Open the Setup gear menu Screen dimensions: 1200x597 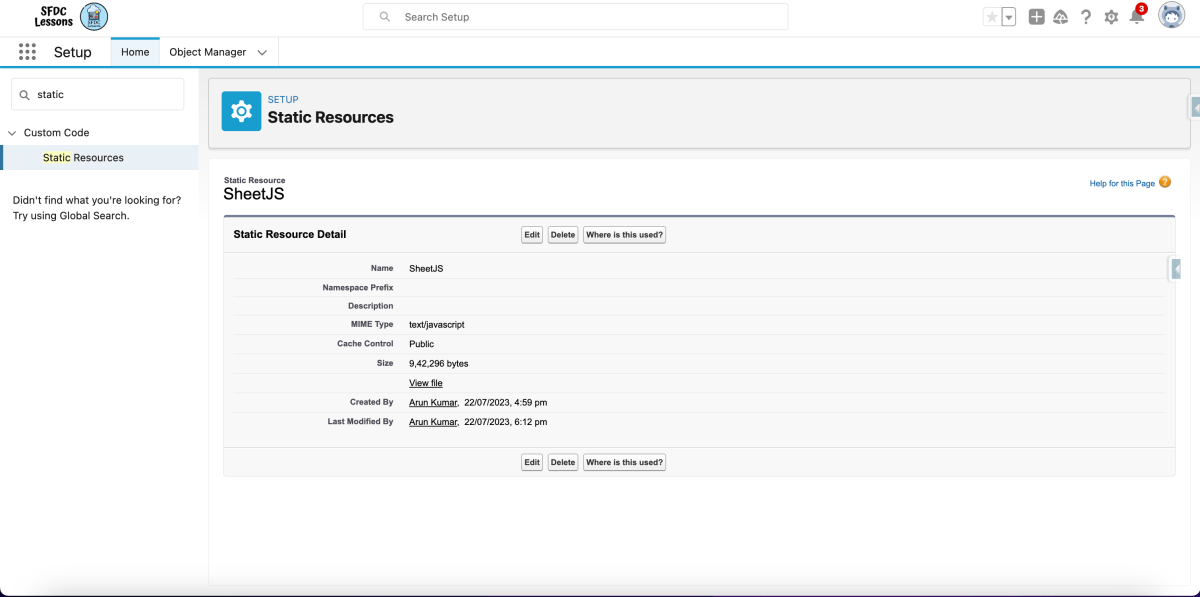pyautogui.click(x=1111, y=17)
